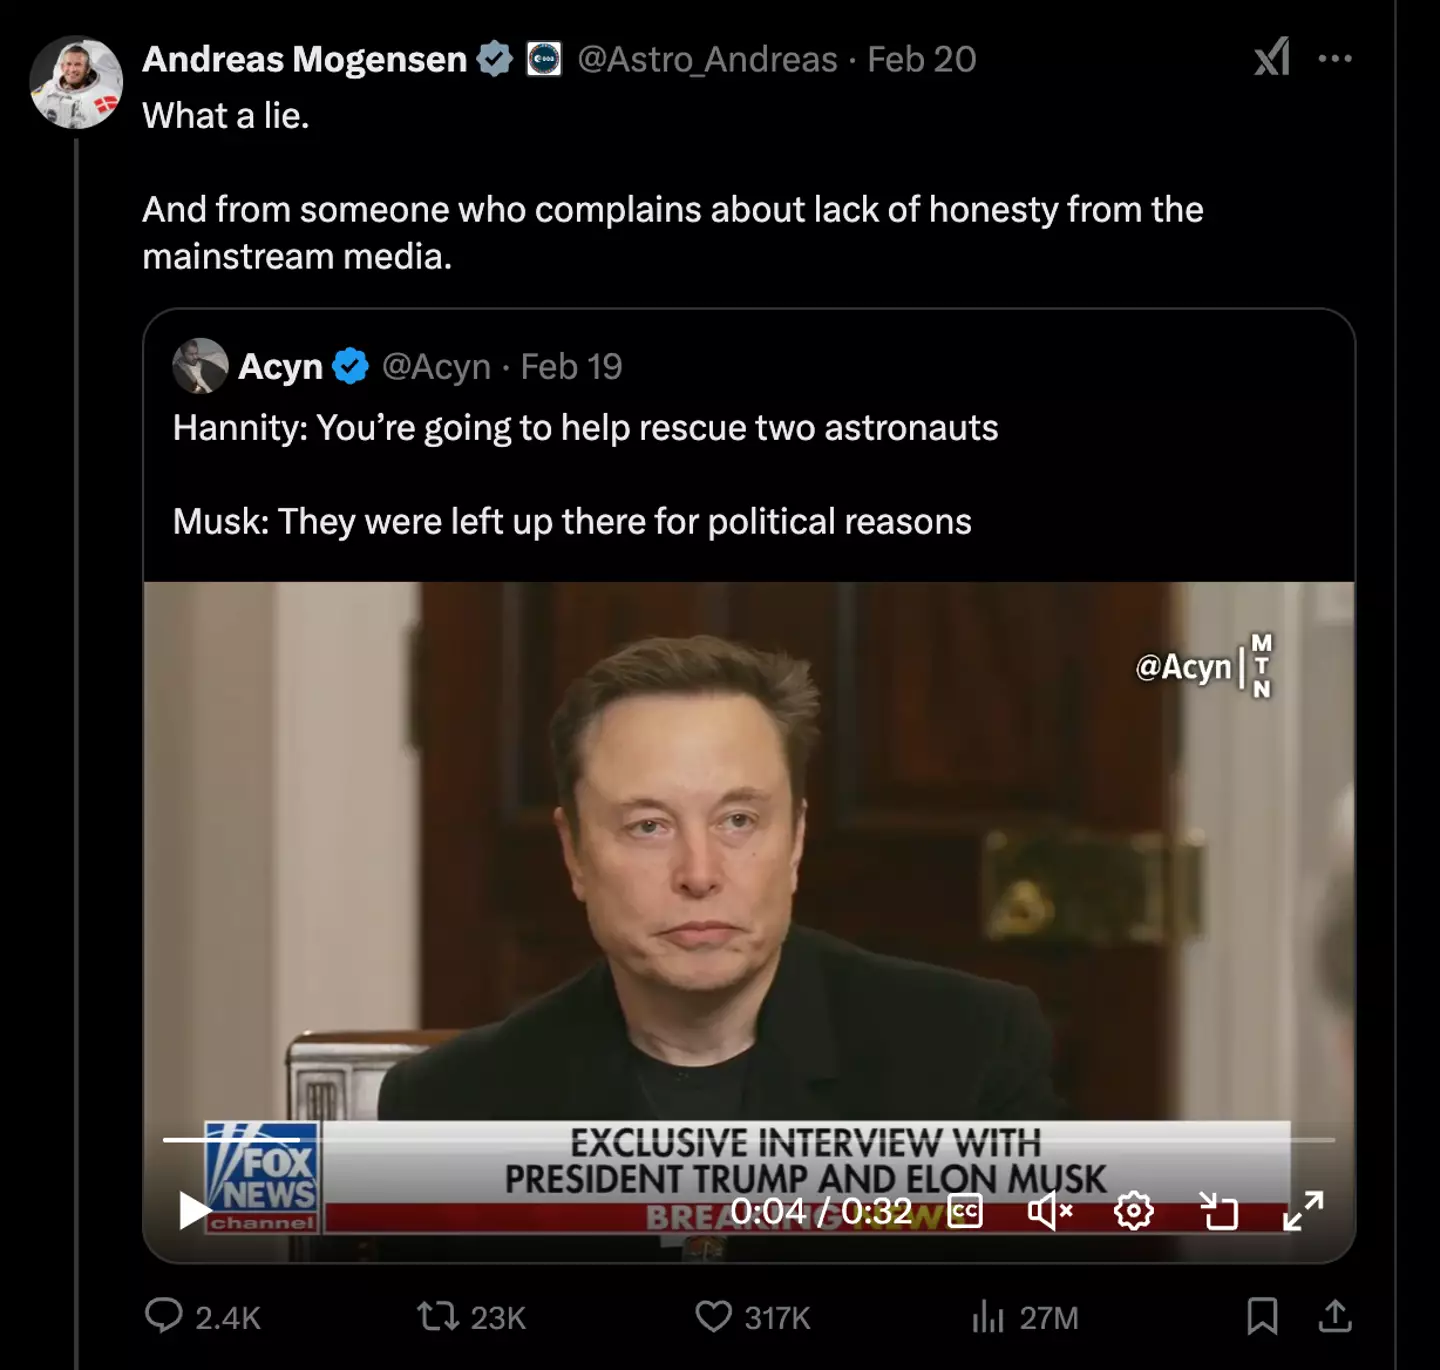The image size is (1440, 1370).
Task: Unmute the video sound
Action: click(x=1049, y=1211)
